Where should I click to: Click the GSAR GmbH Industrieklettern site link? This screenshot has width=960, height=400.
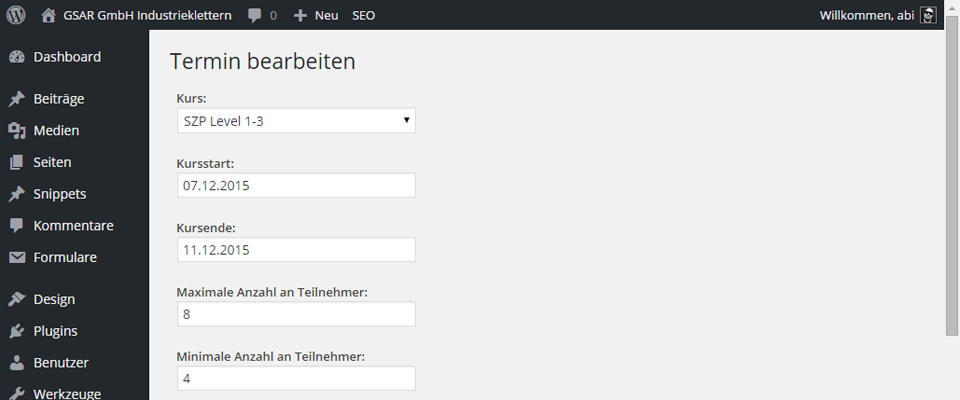[x=148, y=15]
